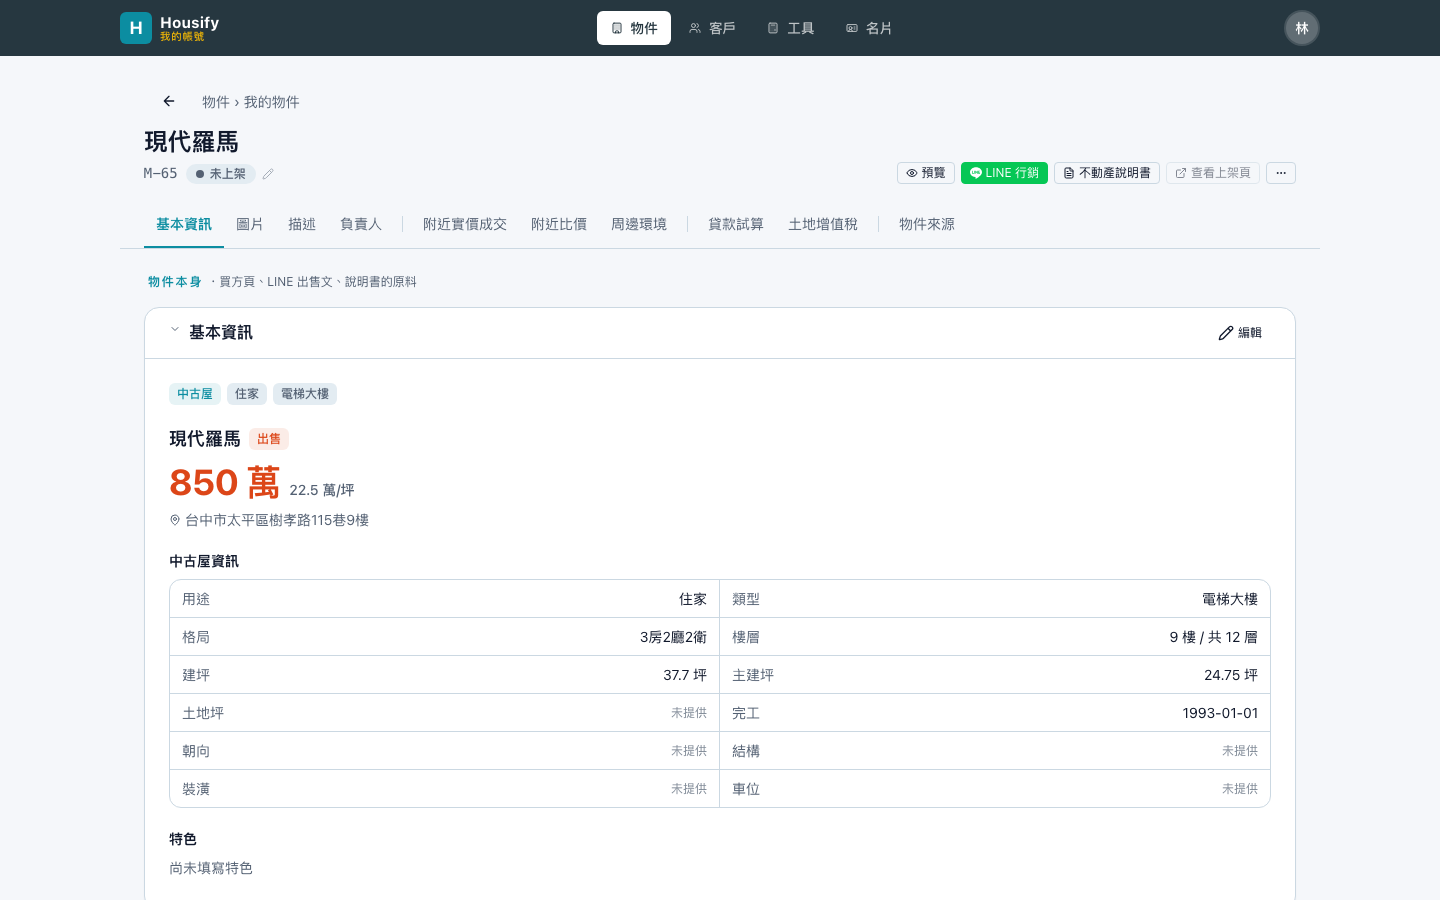Viewport: 1440px width, 900px height.
Task: Open the 不動產說明書 button
Action: [x=1107, y=173]
